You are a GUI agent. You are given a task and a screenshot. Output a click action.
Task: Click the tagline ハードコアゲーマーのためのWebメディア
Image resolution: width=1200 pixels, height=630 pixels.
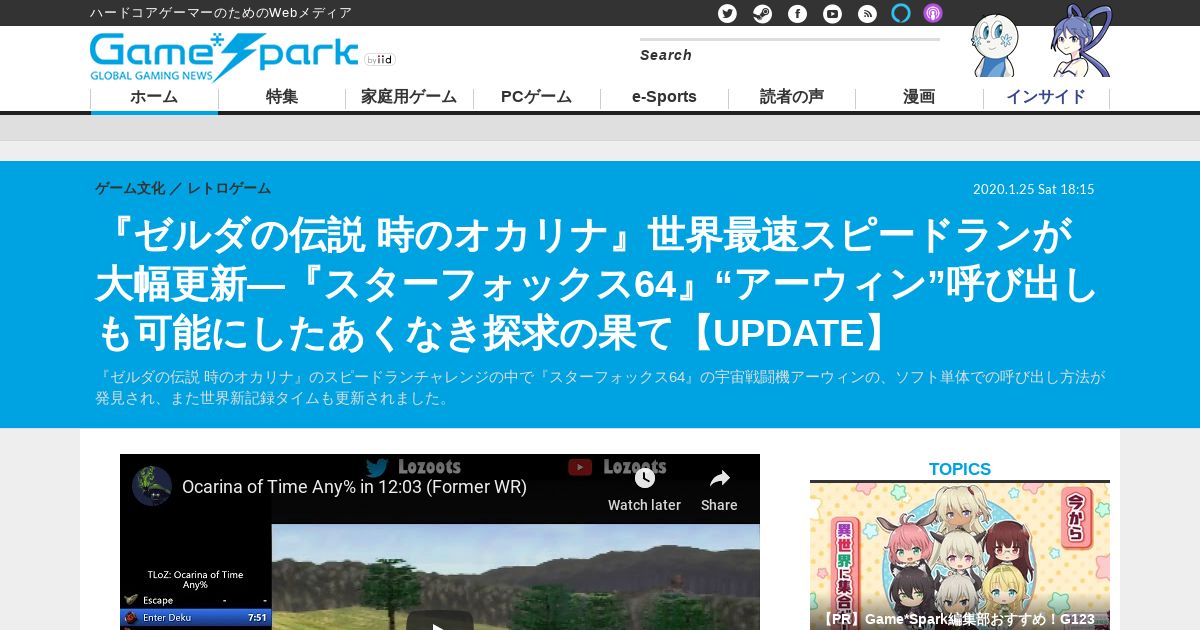[221, 13]
